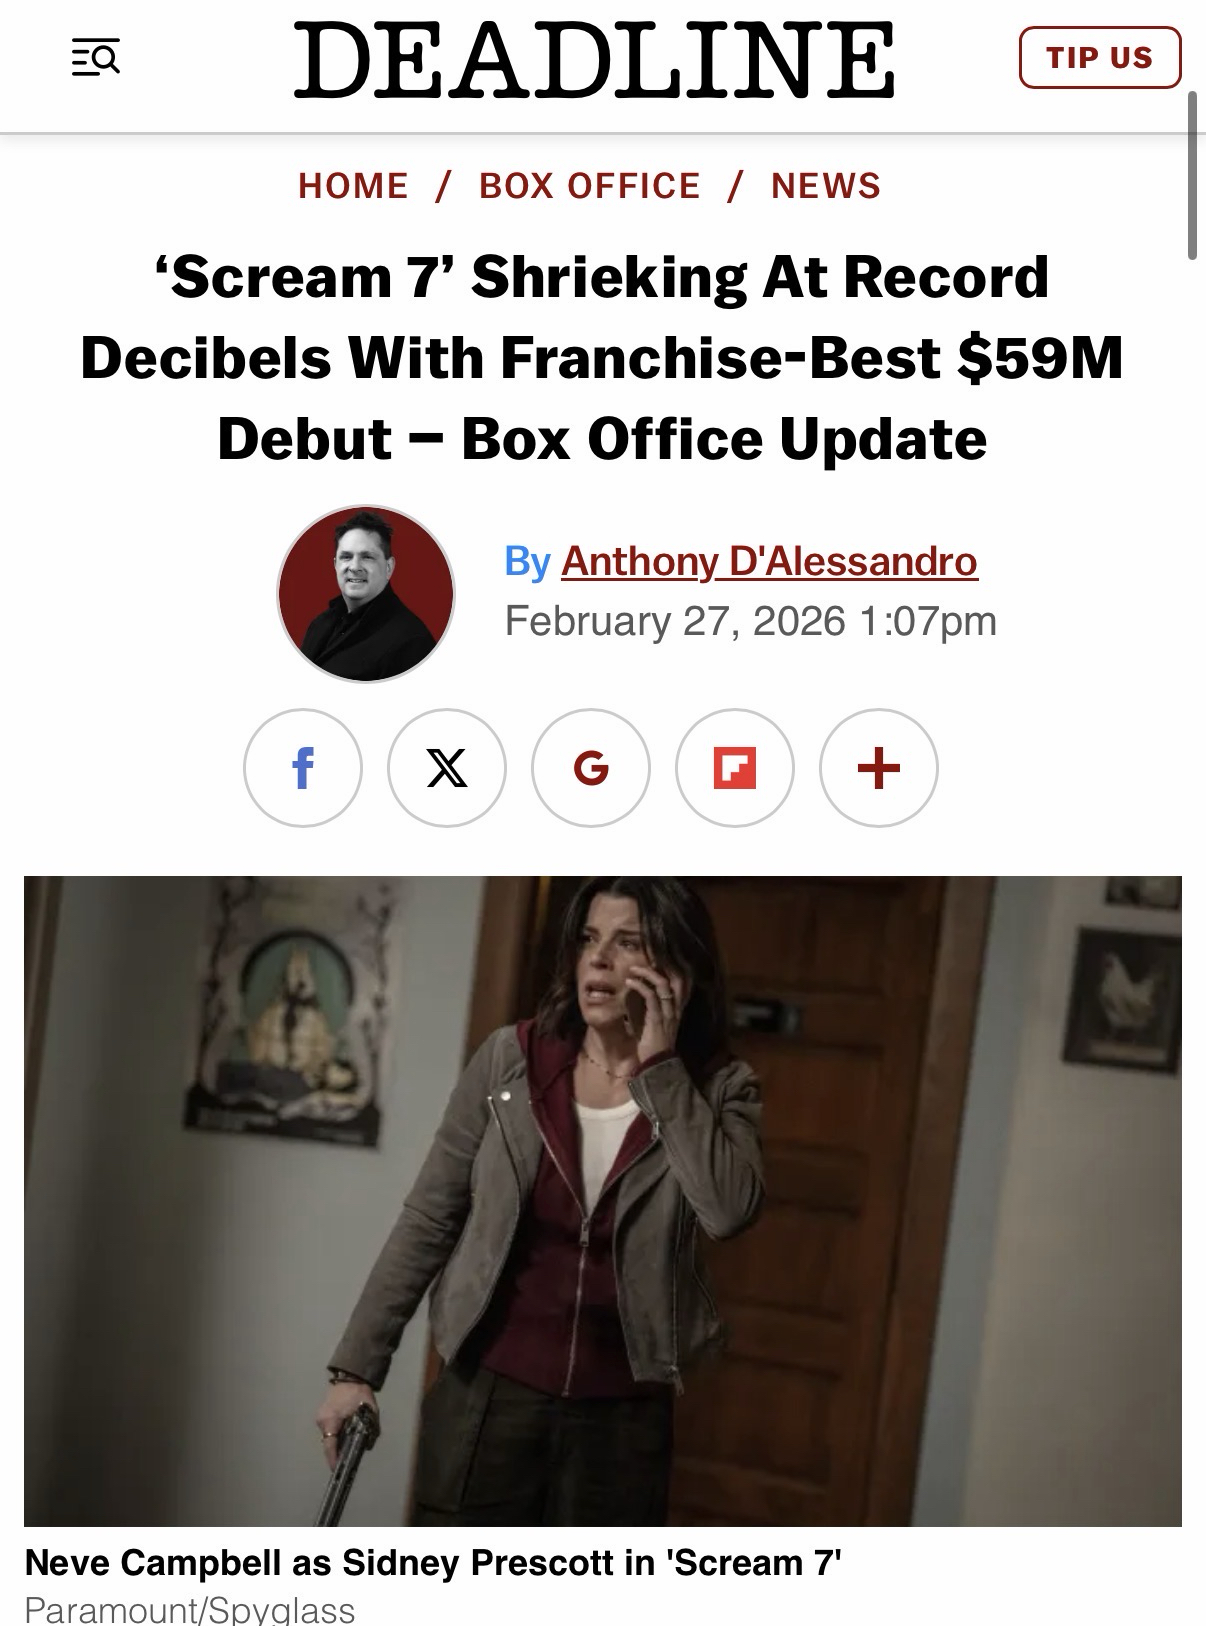Viewport: 1206px width, 1626px height.
Task: Share the article on X
Action: (x=447, y=768)
